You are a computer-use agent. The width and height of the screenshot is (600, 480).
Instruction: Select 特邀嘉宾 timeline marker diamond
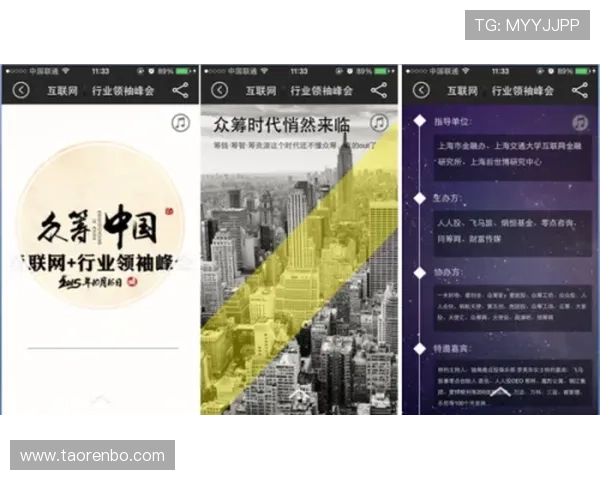click(420, 349)
